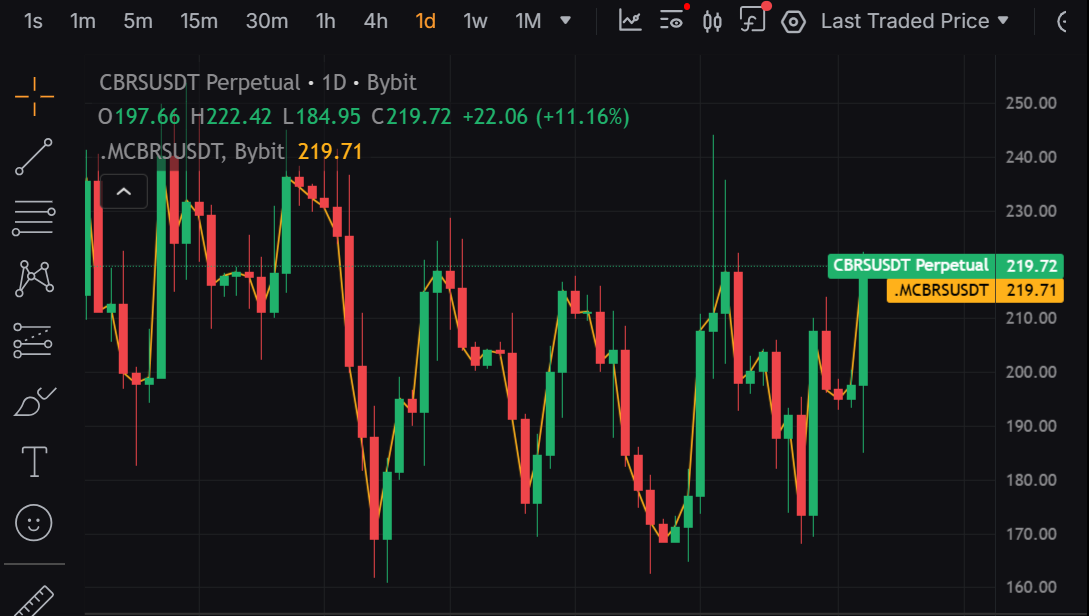1089x616 pixels.
Task: Select the horizontal lines Fibonacci tool
Action: 34,218
